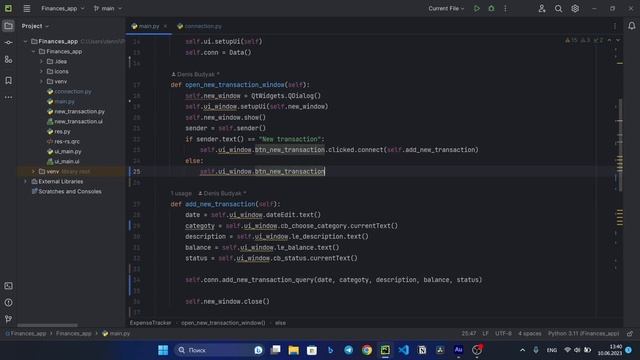Viewport: 640px width, 360px height.
Task: Open more run actions menu
Action: coord(505,8)
